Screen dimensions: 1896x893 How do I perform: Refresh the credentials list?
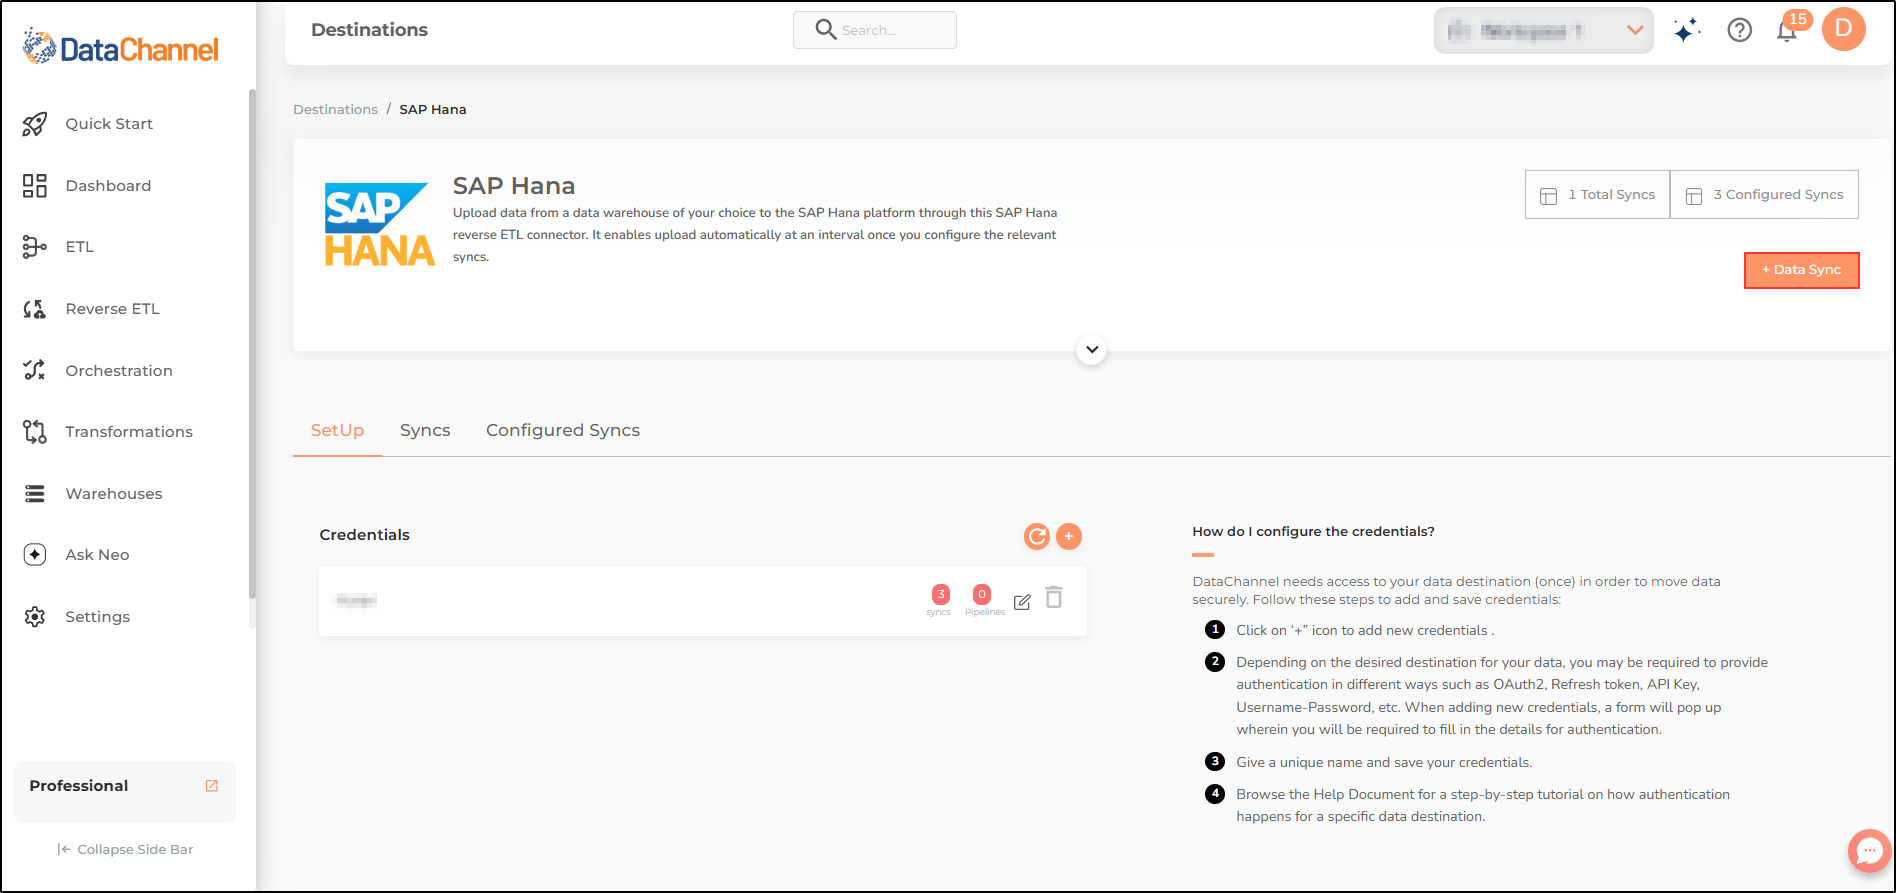click(x=1037, y=537)
